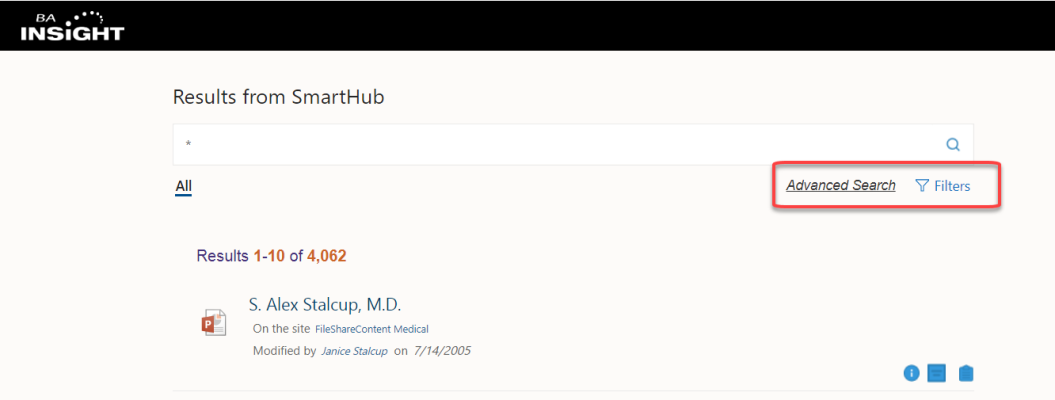
Task: Follow the FileShareContent Medical site link
Action: [x=372, y=329]
